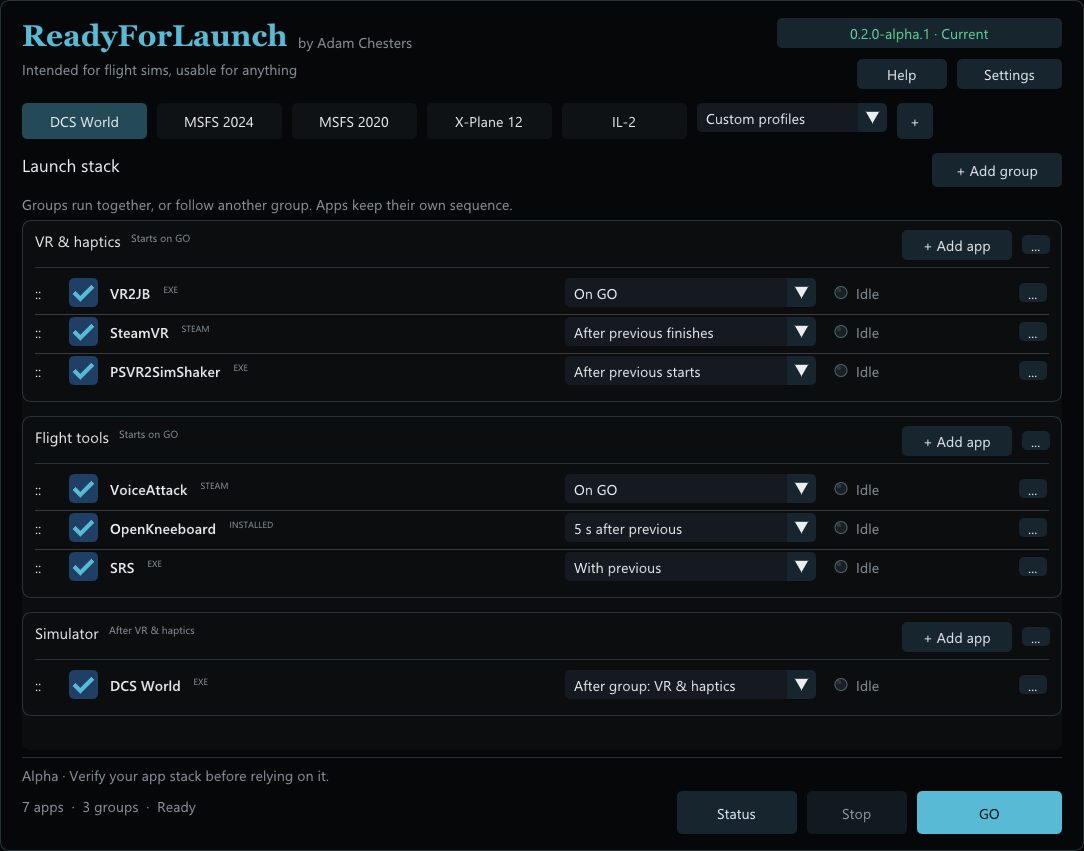Viewport: 1084px width, 851px height.
Task: Open the SRS With previous dropdown
Action: (690, 568)
